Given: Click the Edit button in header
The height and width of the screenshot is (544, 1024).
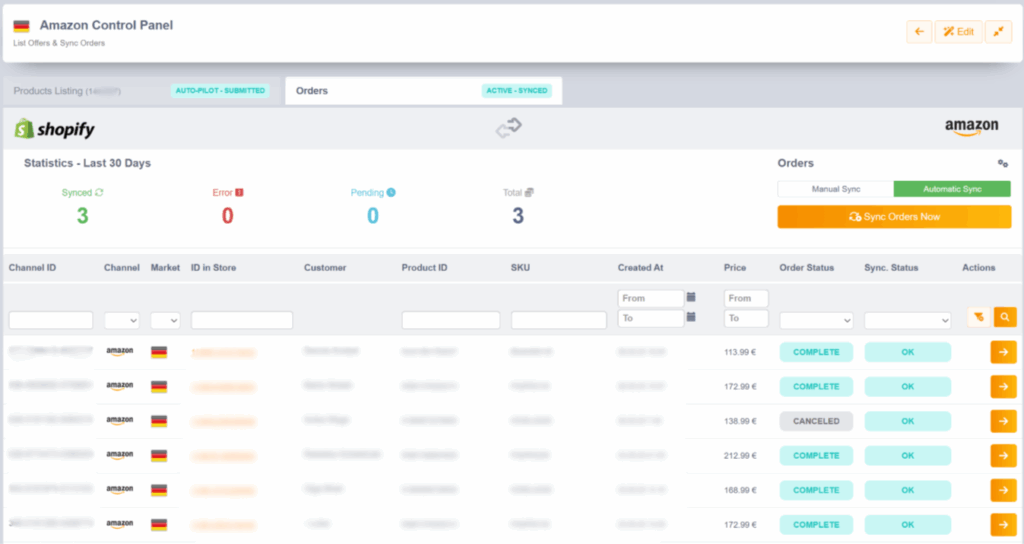Looking at the screenshot, I should tap(958, 31).
